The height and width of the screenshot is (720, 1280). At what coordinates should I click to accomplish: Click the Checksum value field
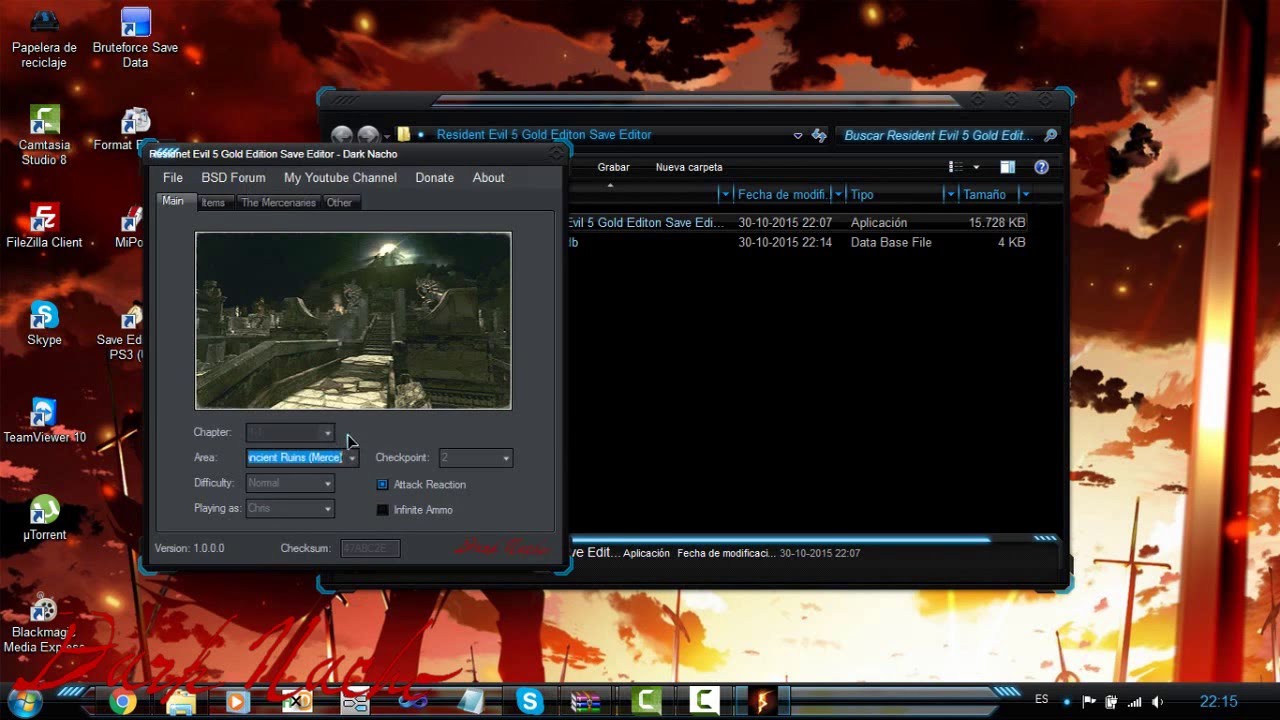pos(370,548)
